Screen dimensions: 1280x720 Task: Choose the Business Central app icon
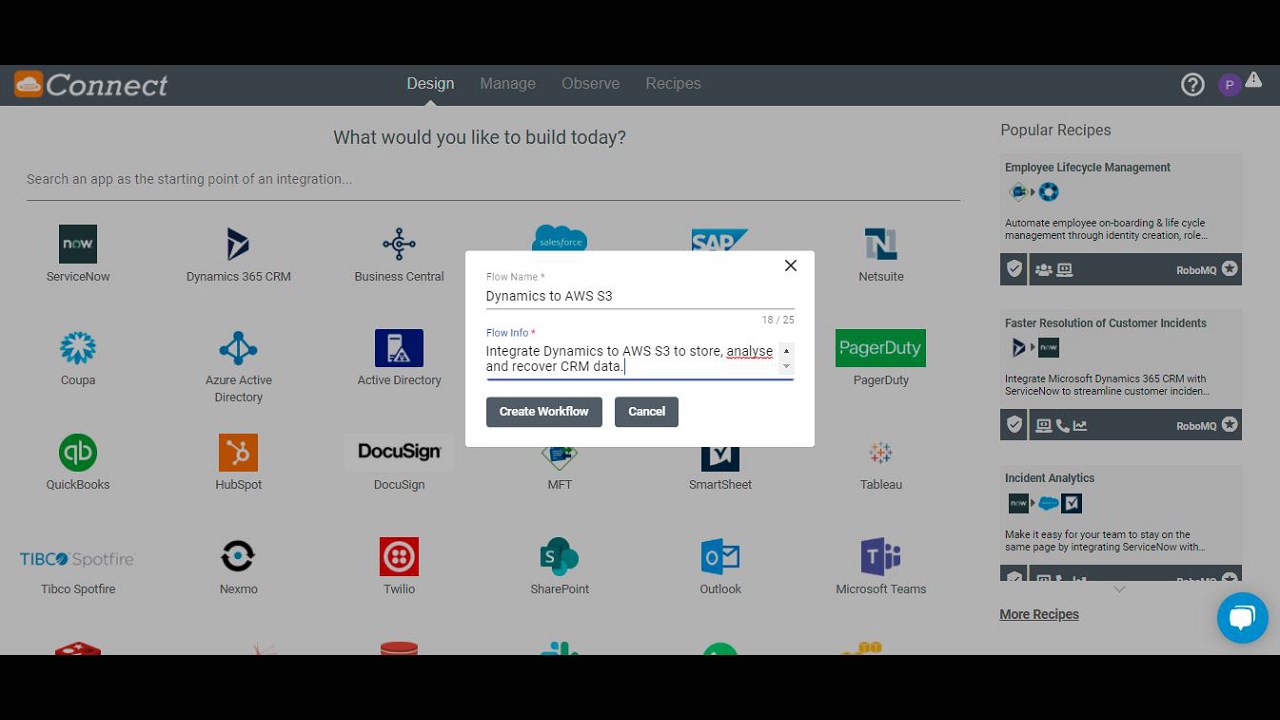[399, 244]
